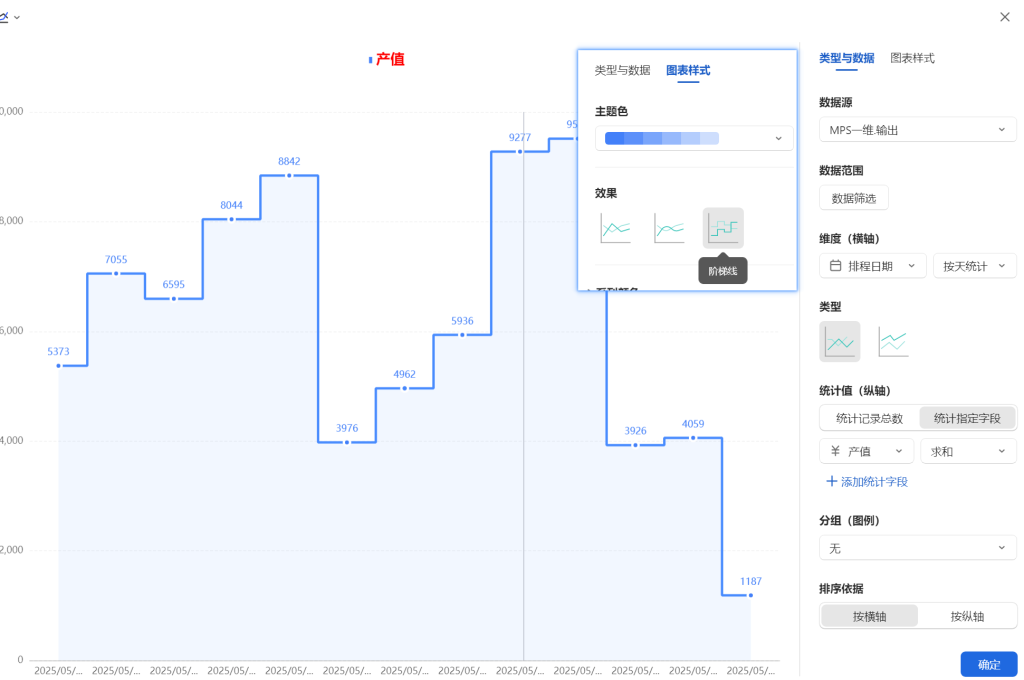Click the 5936 data label
The image size is (1024, 680).
coord(462,321)
